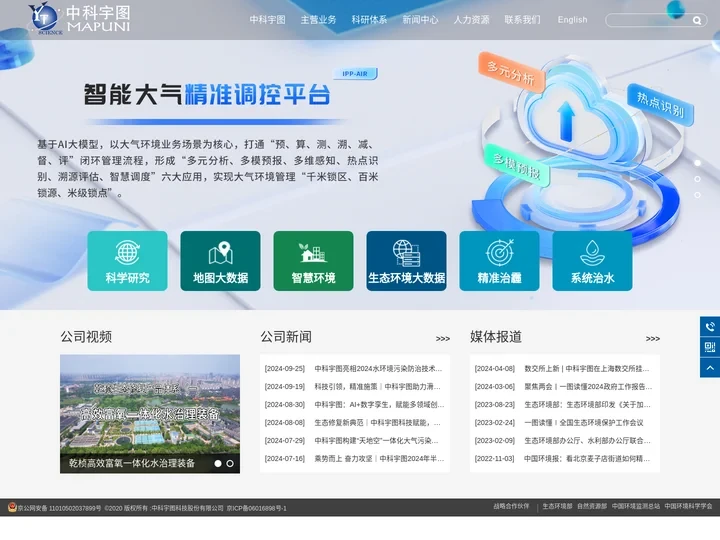Screen dimensions: 720x540
Task: Open the 地图大数据 map tile
Action: click(220, 261)
